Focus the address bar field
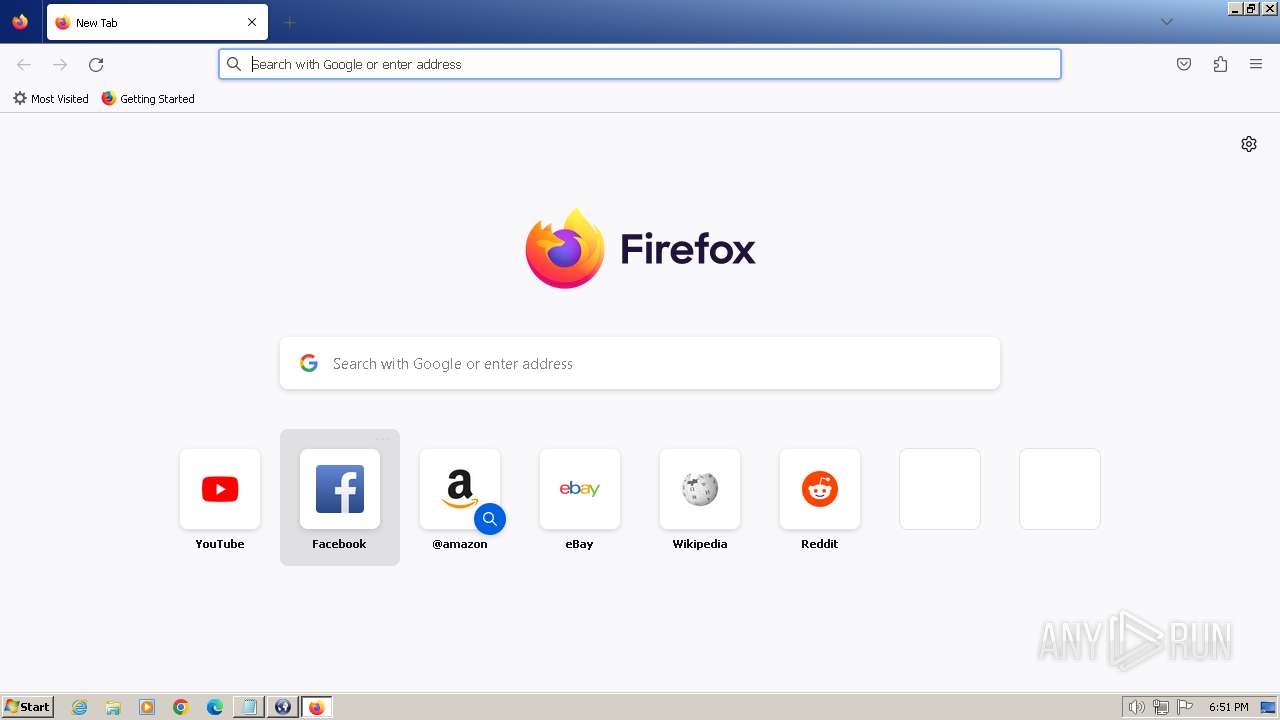 tap(640, 64)
